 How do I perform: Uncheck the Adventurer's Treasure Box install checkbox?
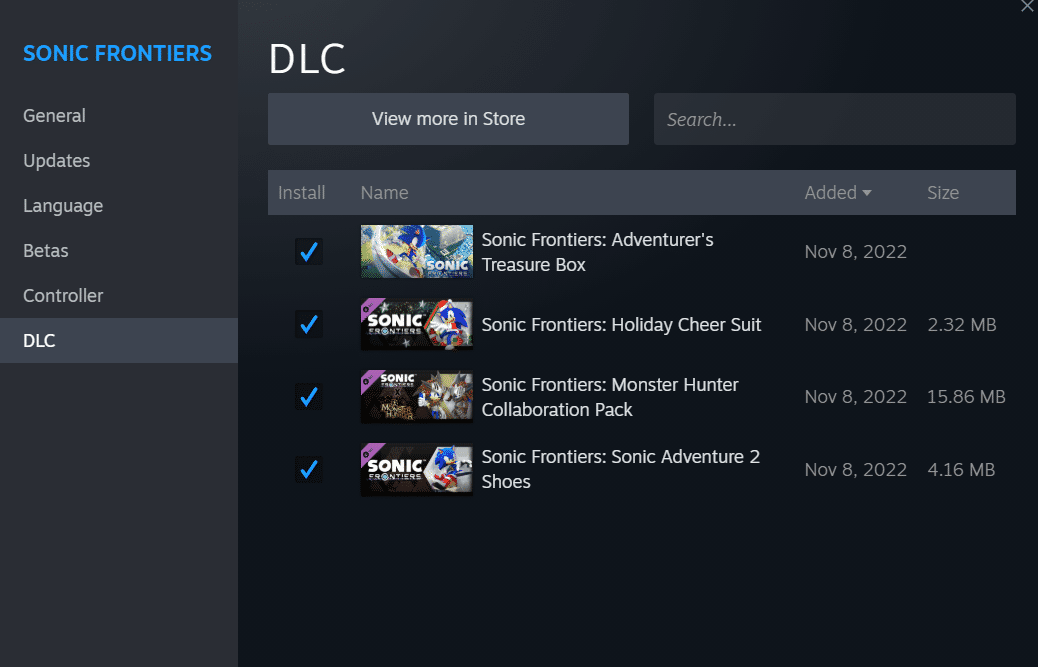pos(308,252)
